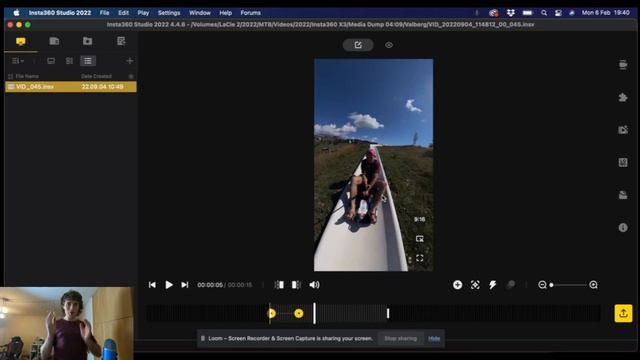This screenshot has width=640, height=360.
Task: Open the Apple menu
Action: click(x=16, y=13)
